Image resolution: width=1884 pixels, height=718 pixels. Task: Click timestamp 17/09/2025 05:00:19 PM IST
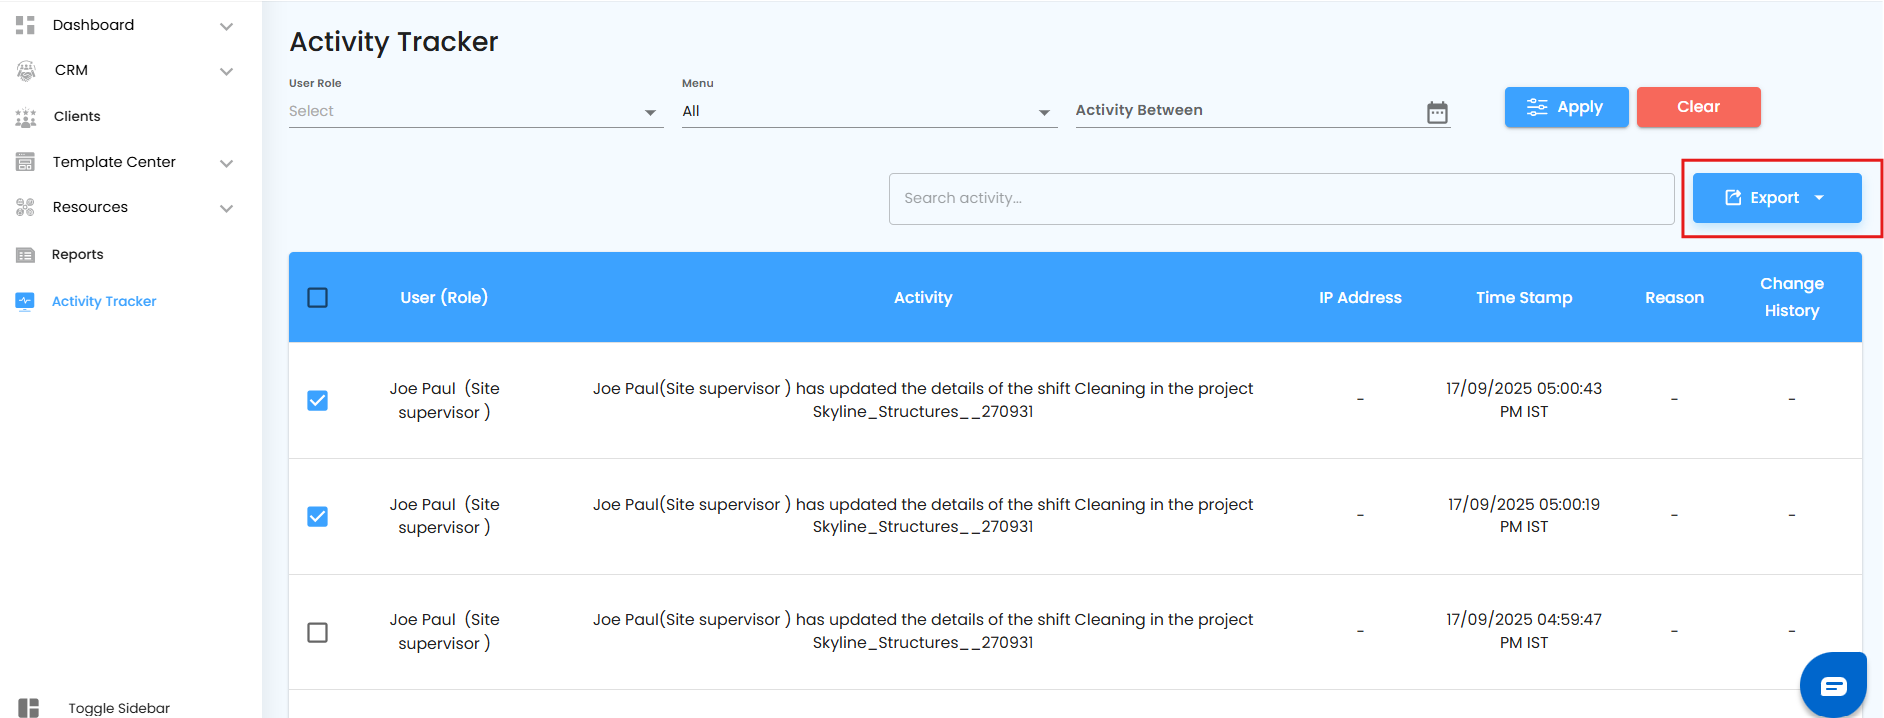coord(1524,516)
